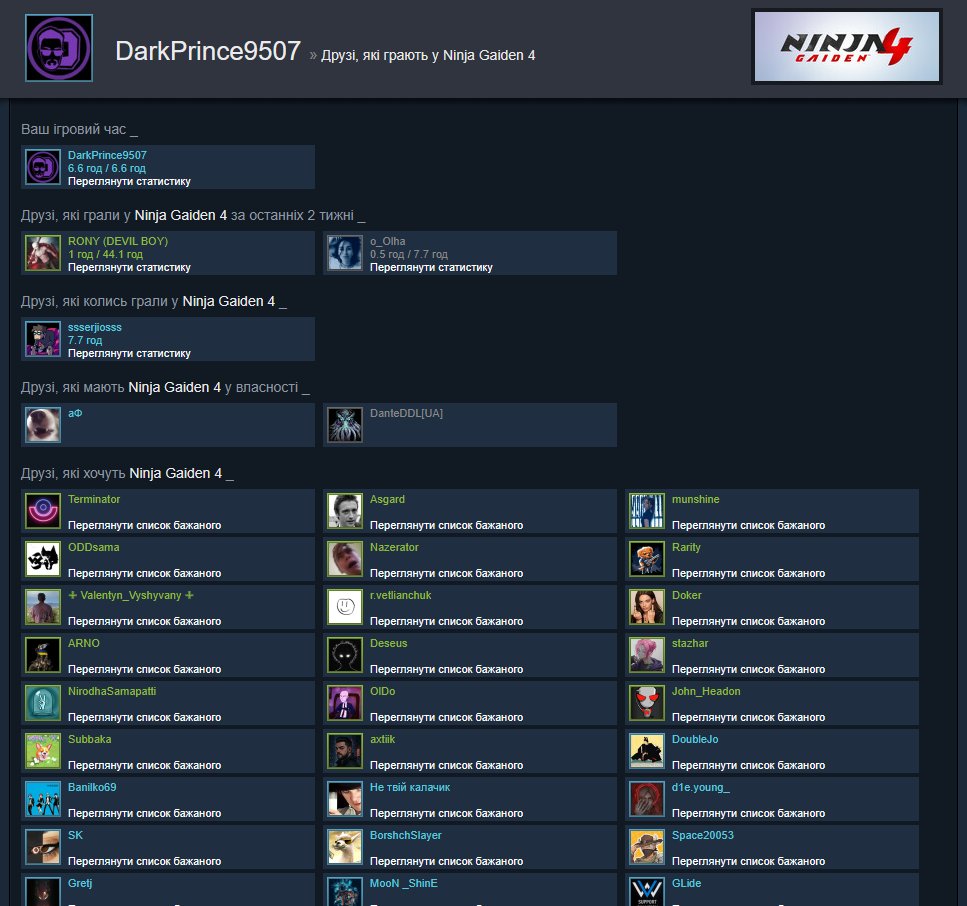View Terminator's wishlist

[x=144, y=525]
